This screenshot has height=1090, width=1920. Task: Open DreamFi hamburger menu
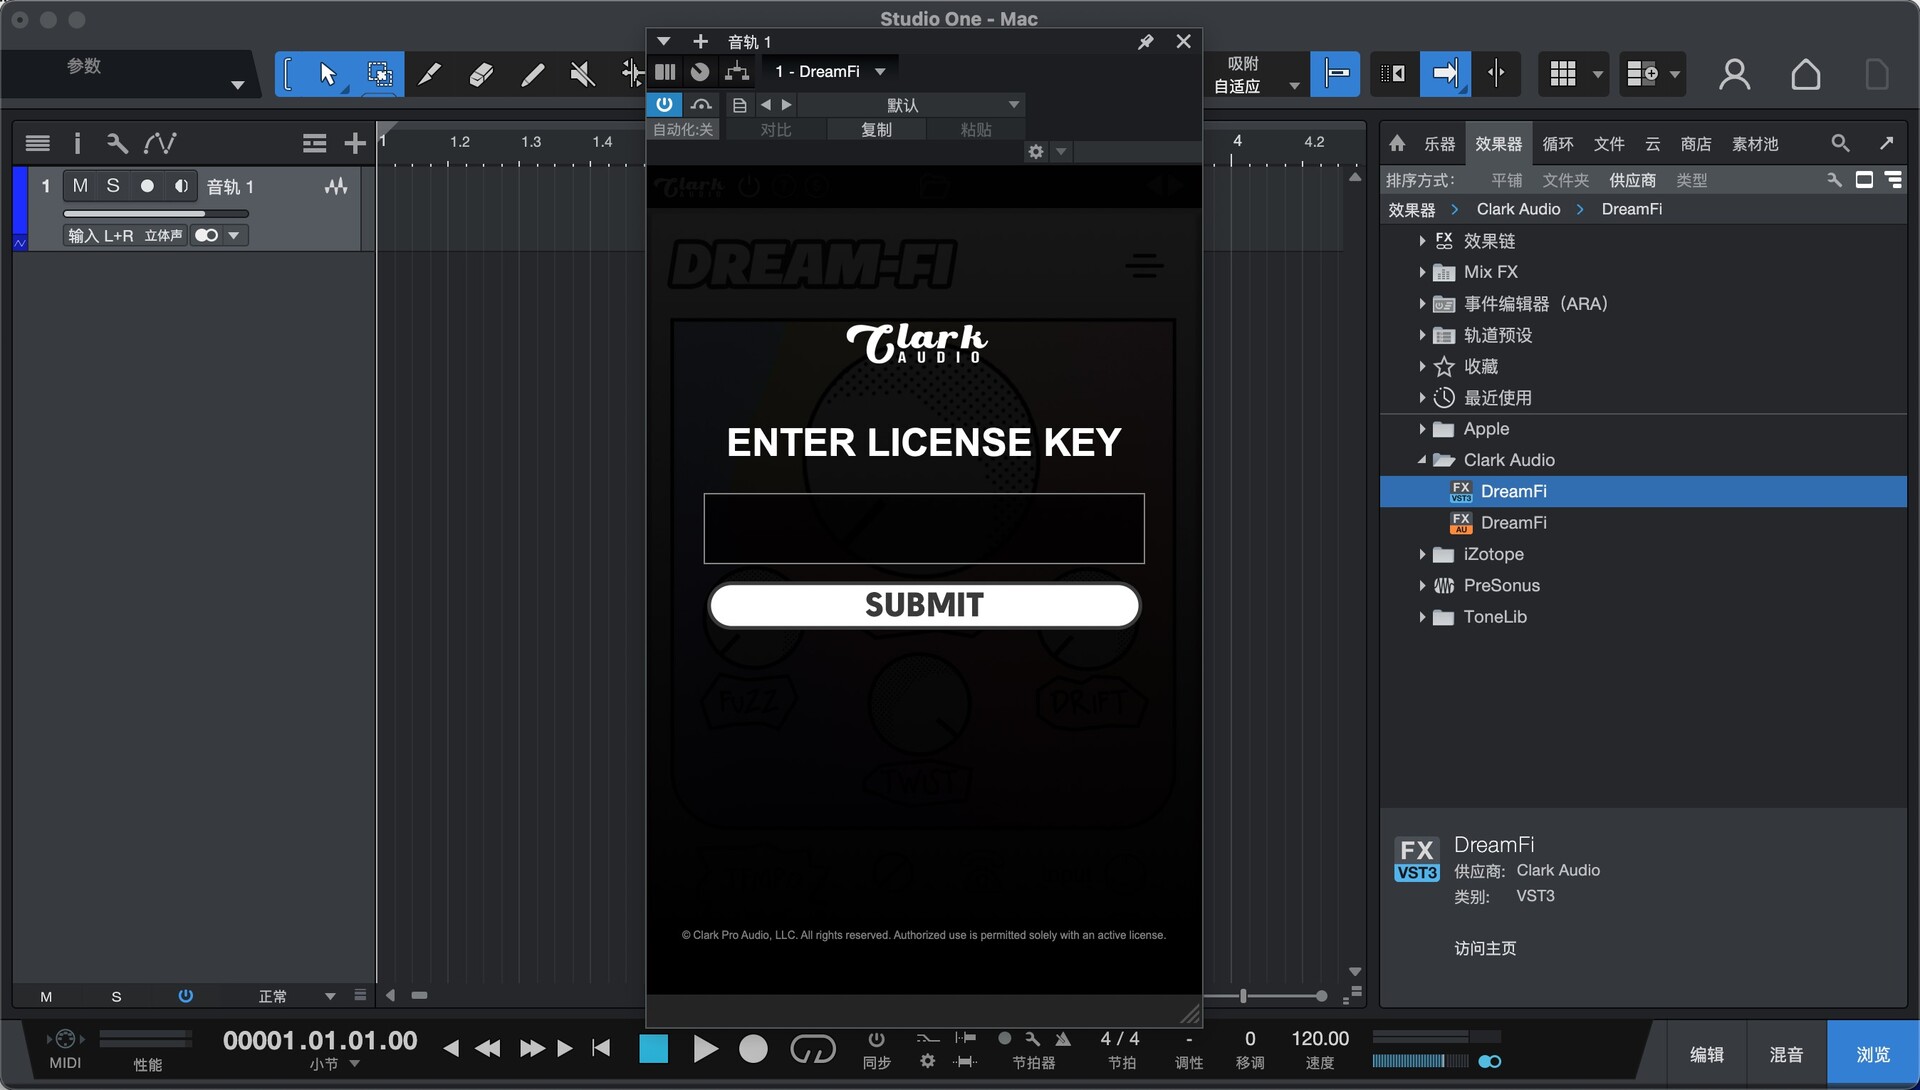1144,265
